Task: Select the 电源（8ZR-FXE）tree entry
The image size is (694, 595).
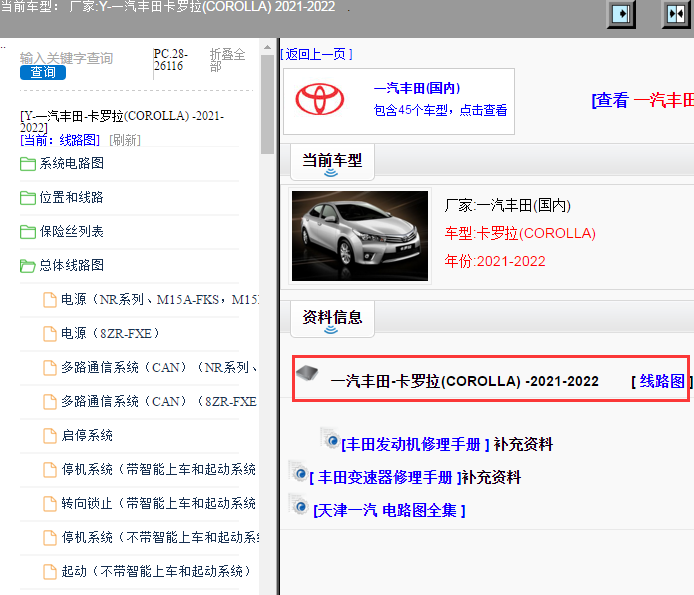Action: [x=110, y=333]
